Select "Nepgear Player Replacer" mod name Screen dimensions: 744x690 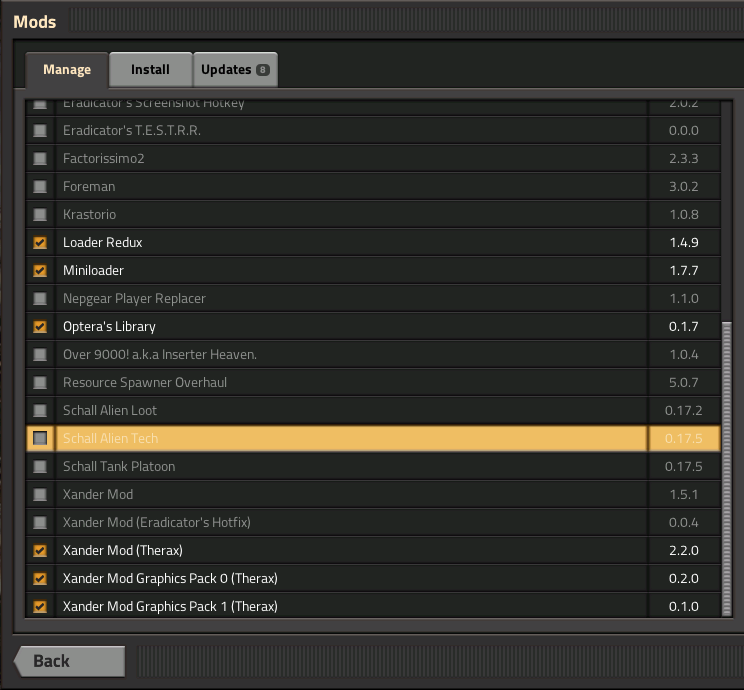pyautogui.click(x=134, y=298)
